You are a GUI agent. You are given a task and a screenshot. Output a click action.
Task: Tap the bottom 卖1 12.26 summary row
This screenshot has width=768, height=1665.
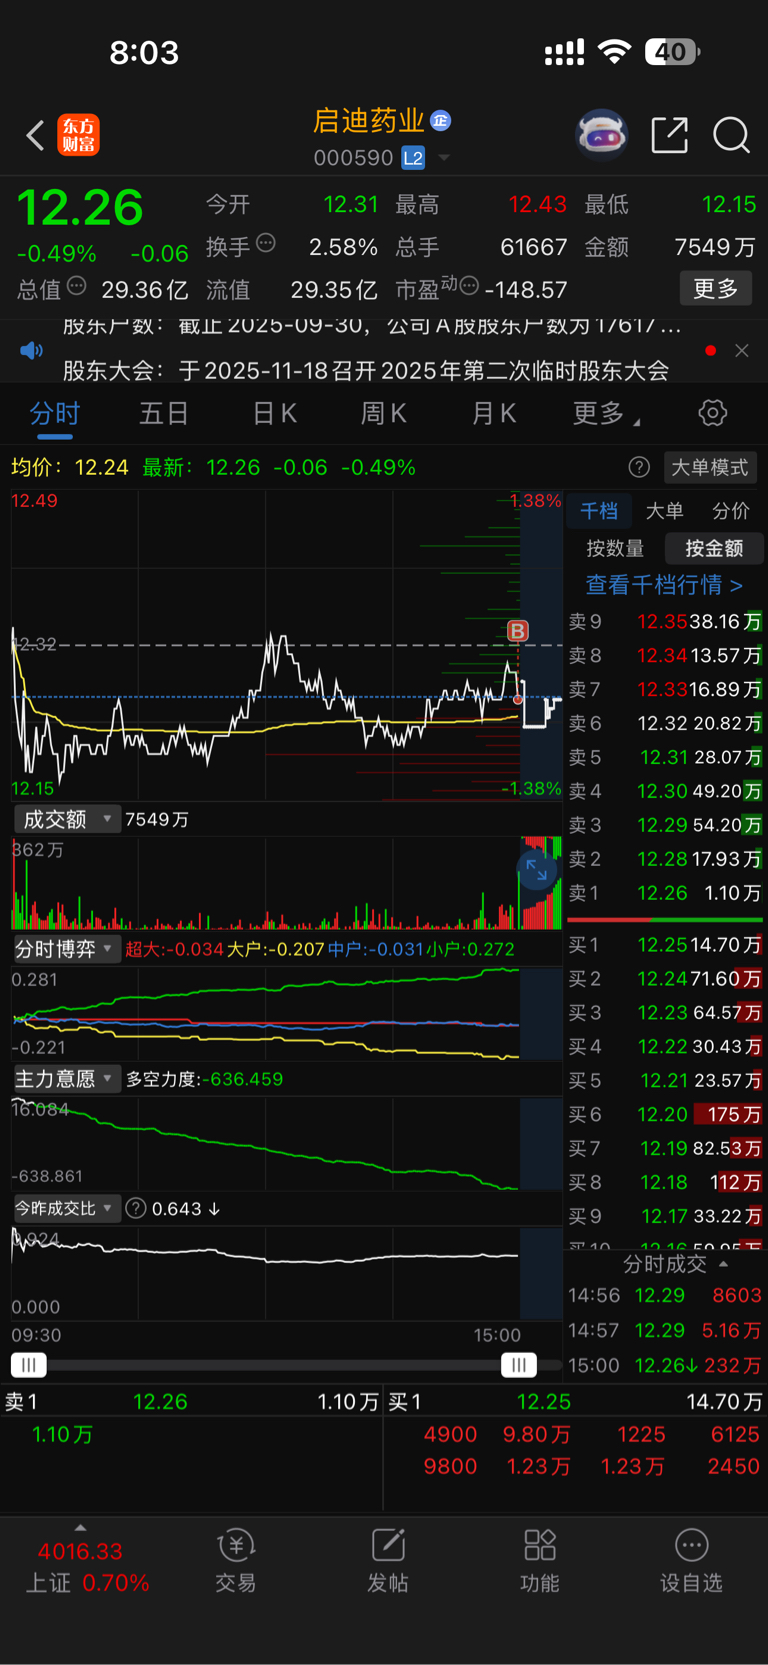tap(191, 1401)
